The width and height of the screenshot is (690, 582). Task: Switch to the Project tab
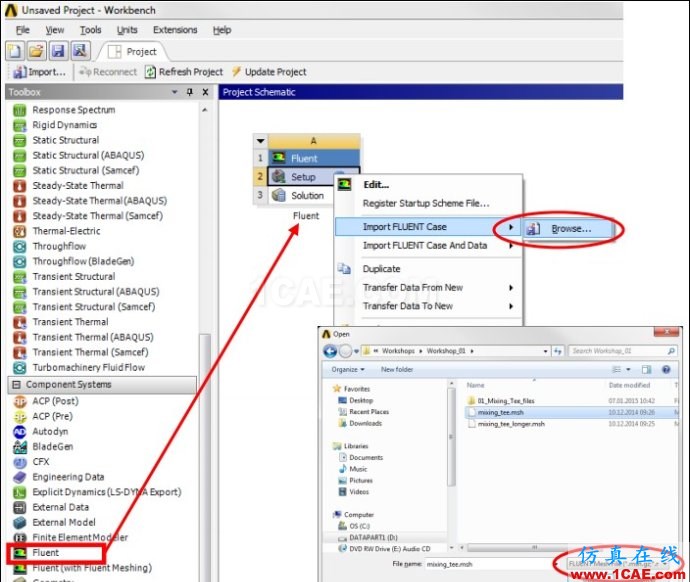coord(132,51)
